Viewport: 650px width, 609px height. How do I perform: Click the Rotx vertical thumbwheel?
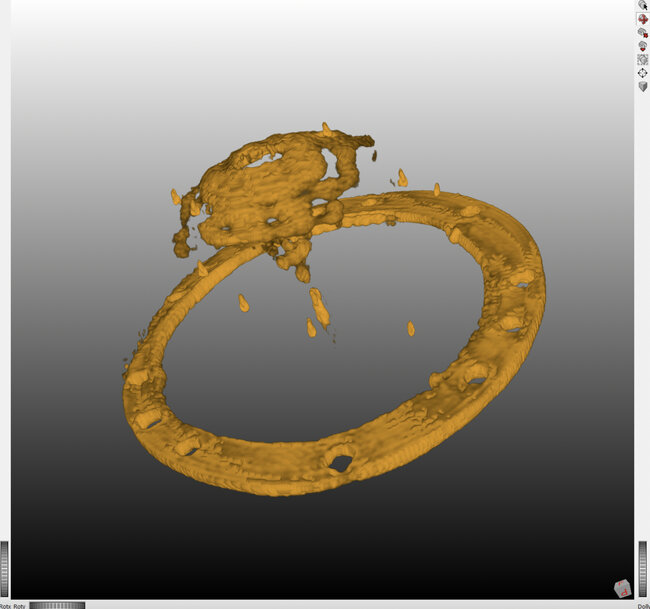(x=5, y=568)
